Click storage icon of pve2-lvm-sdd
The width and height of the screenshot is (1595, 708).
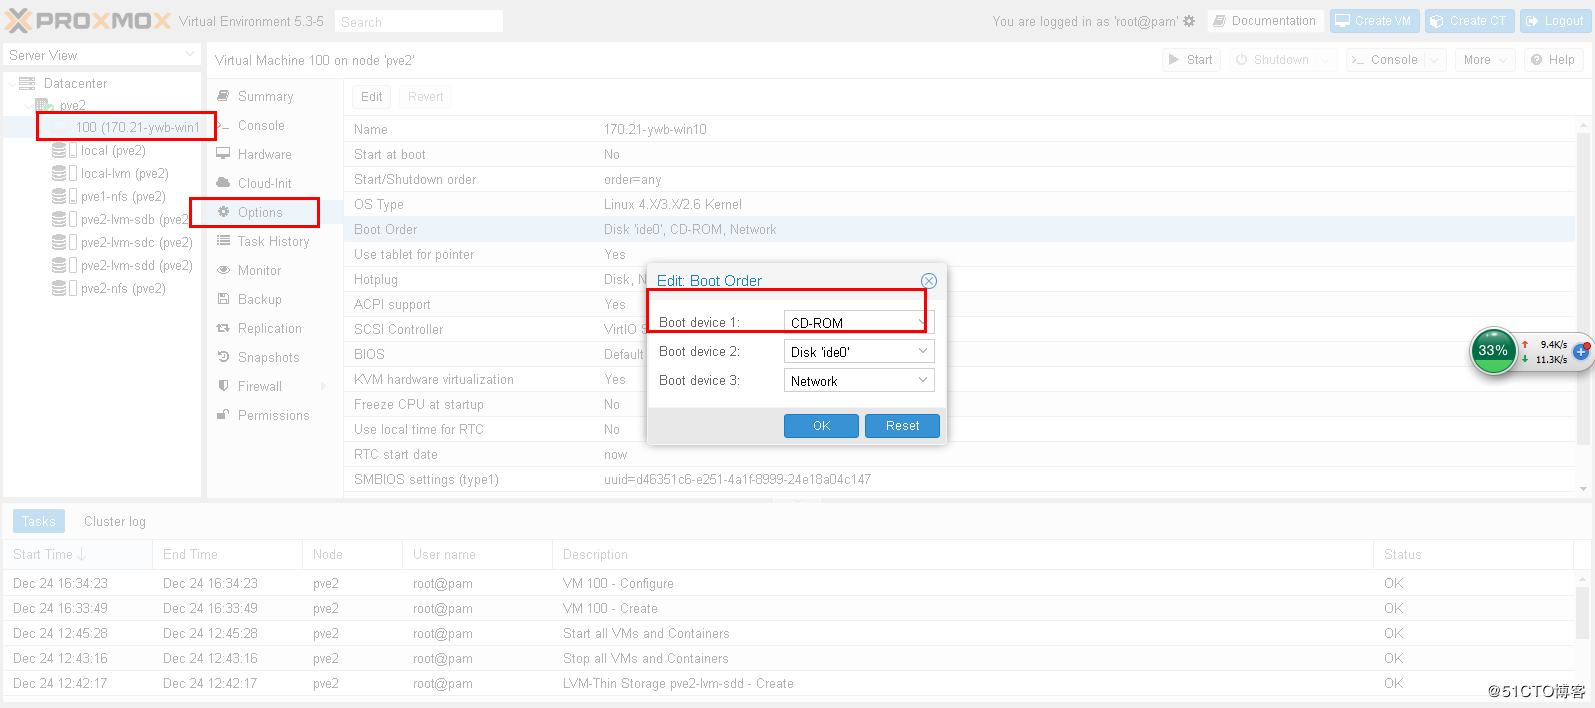pyautogui.click(x=59, y=266)
